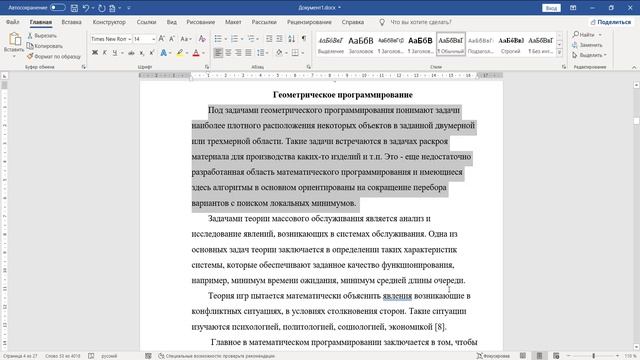The height and width of the screenshot is (360, 640).
Task: Click the multilevel list icon
Action: click(251, 39)
